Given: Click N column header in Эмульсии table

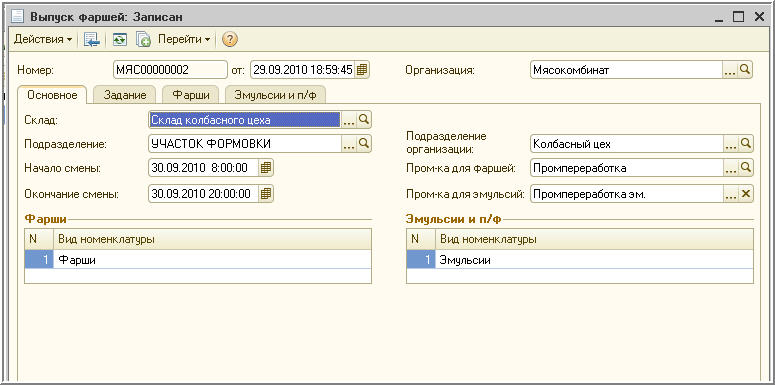Looking at the screenshot, I should [x=421, y=239].
